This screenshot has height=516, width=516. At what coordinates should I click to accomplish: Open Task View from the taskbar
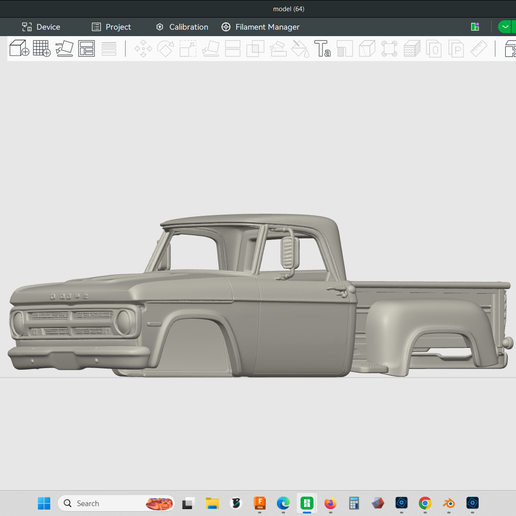coord(187,503)
